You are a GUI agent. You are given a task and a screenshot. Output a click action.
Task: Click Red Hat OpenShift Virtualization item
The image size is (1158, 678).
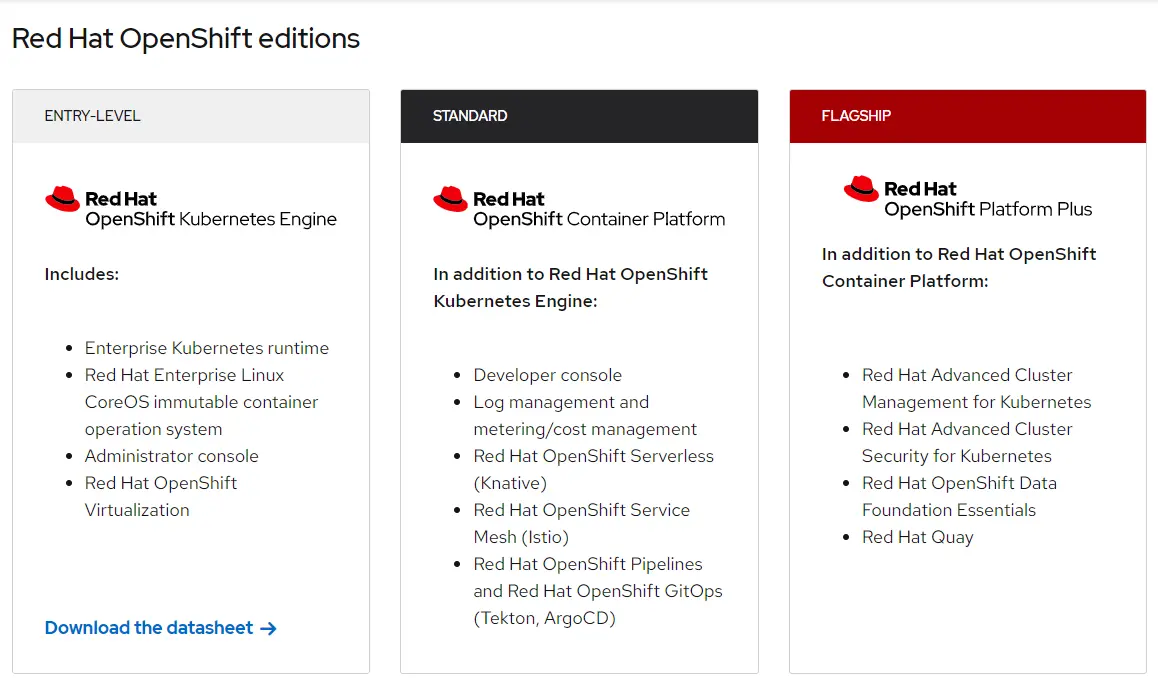(x=160, y=496)
